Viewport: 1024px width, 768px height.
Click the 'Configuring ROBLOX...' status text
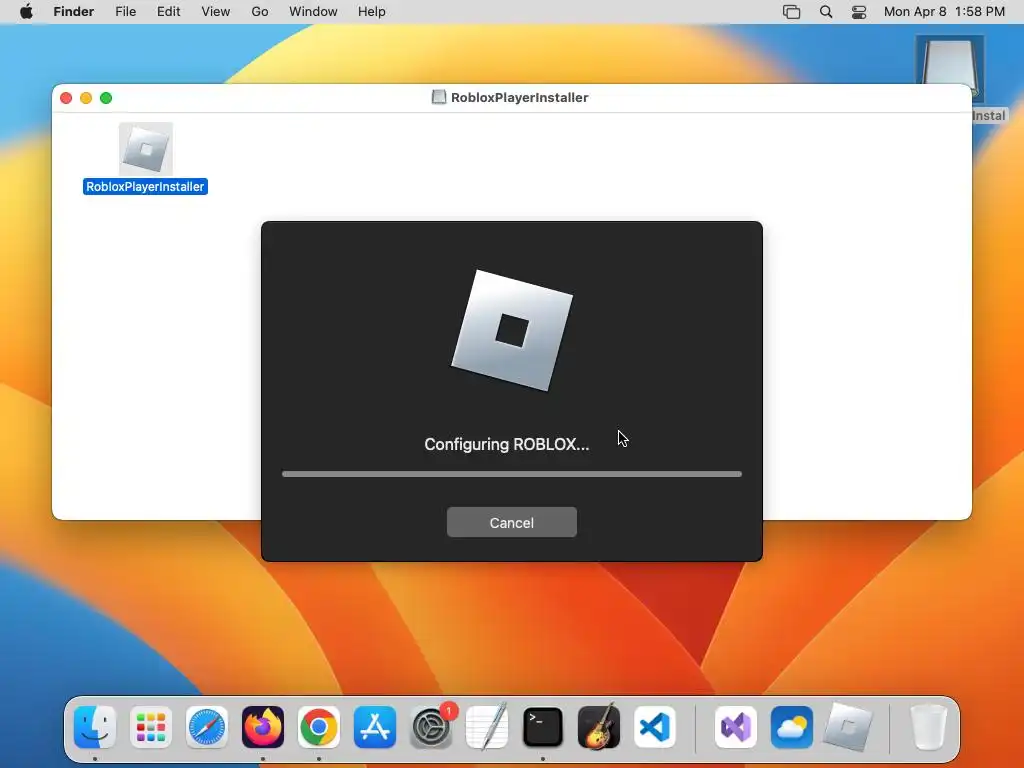point(506,444)
